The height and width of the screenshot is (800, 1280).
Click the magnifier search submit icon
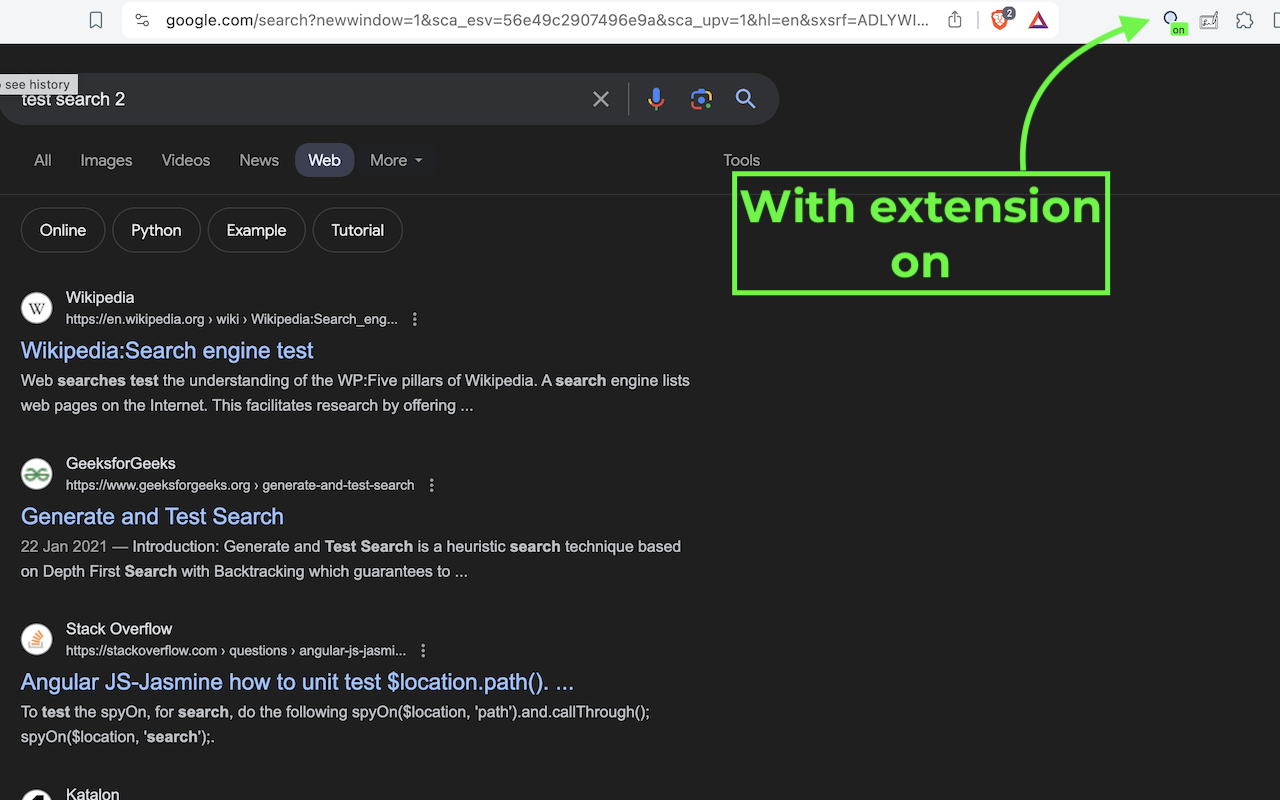(x=745, y=98)
